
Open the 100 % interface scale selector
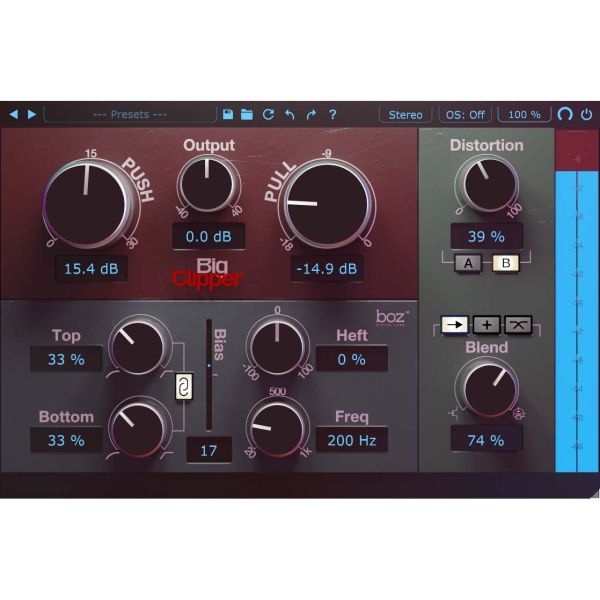click(x=524, y=114)
